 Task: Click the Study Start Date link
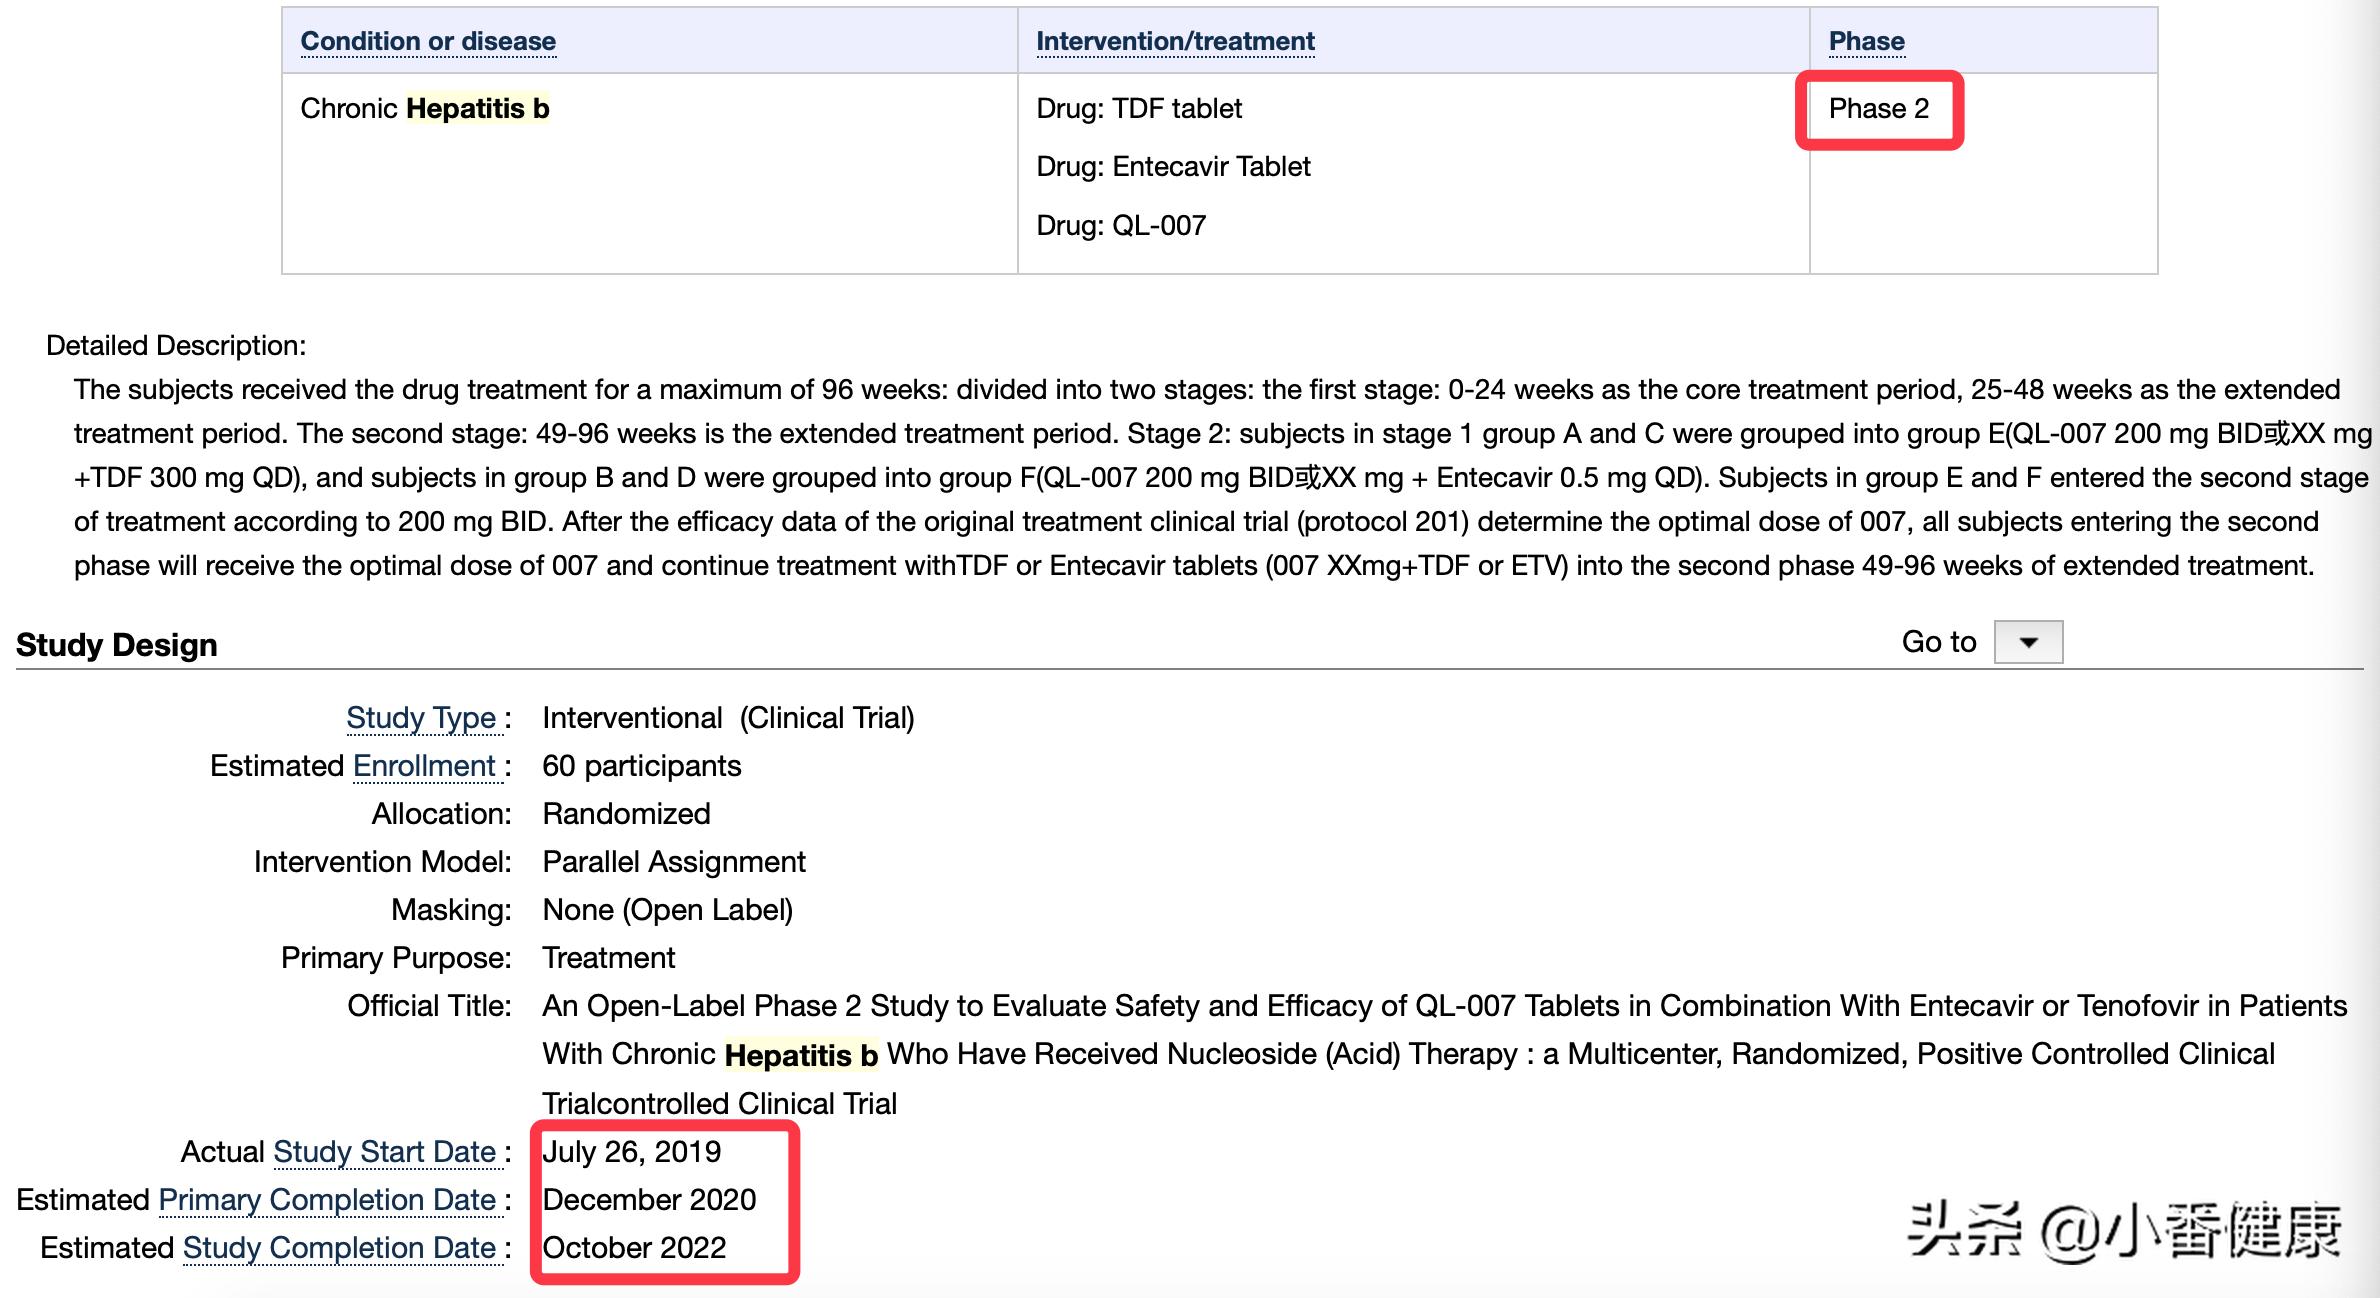pos(385,1152)
